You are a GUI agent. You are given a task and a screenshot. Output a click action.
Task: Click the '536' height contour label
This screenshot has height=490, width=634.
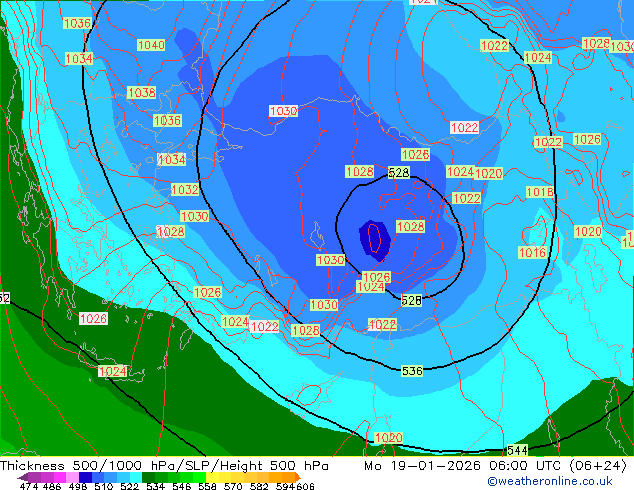pos(412,371)
